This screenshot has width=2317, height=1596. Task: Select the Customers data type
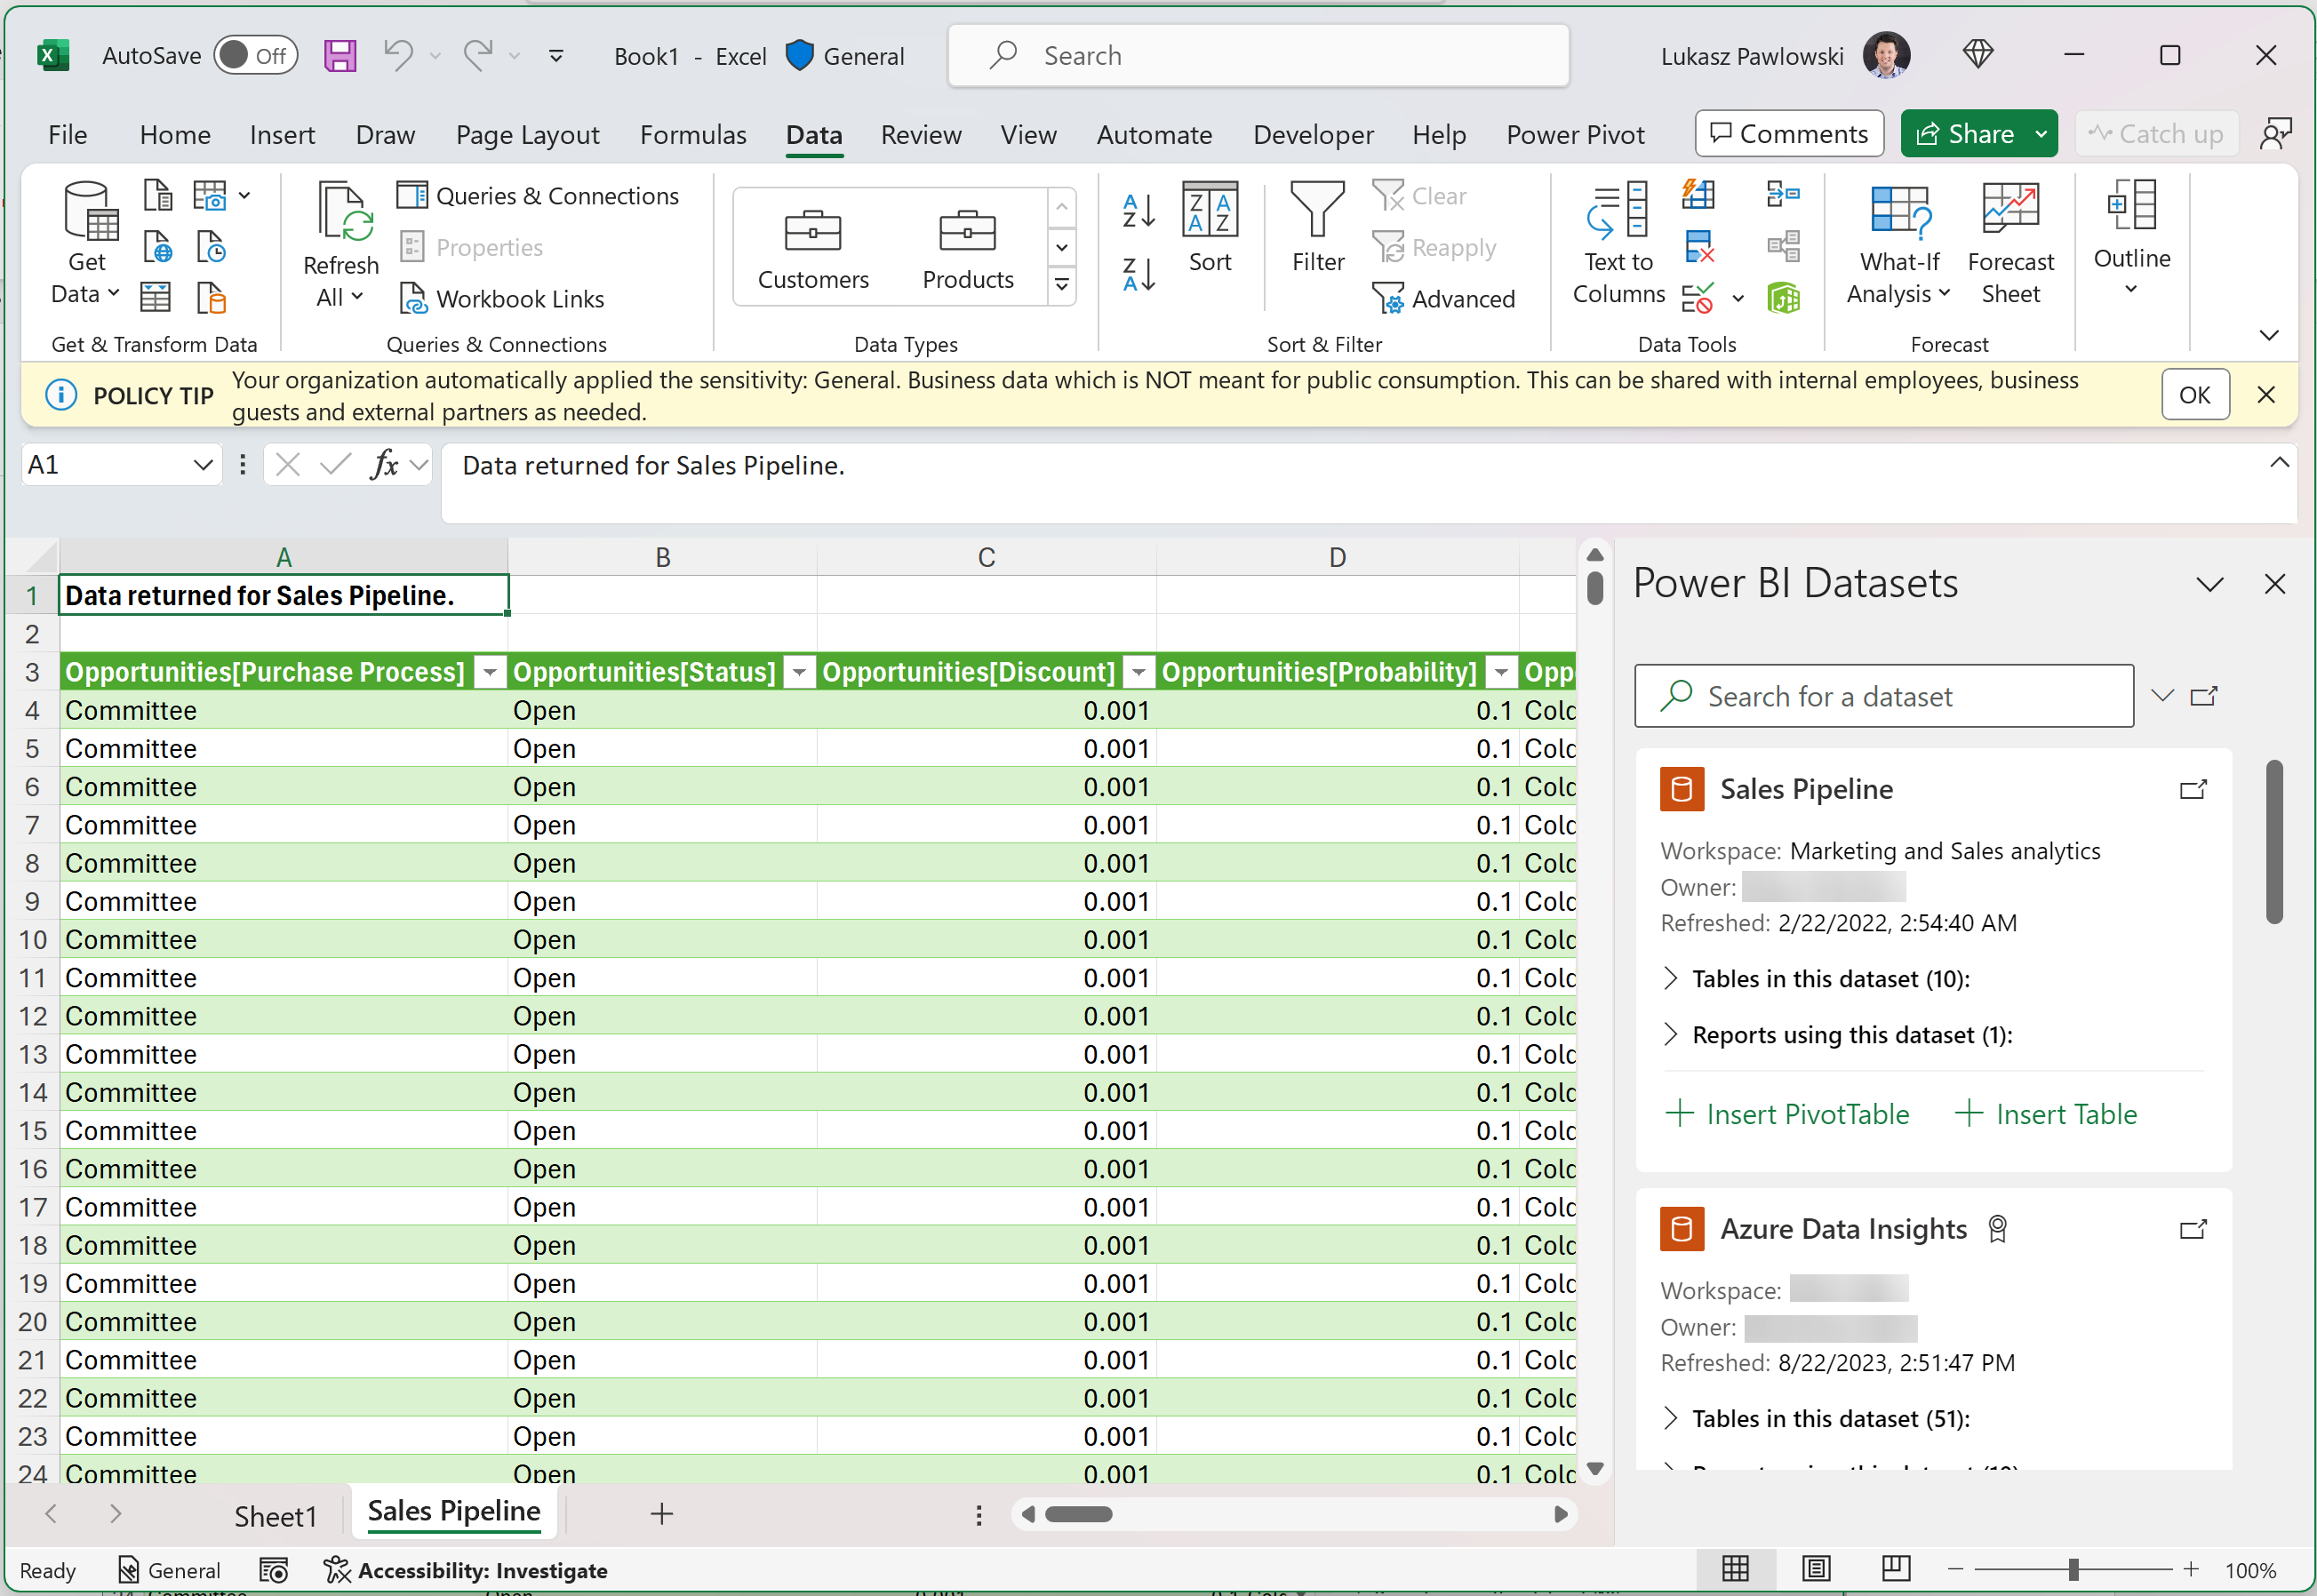[x=813, y=248]
